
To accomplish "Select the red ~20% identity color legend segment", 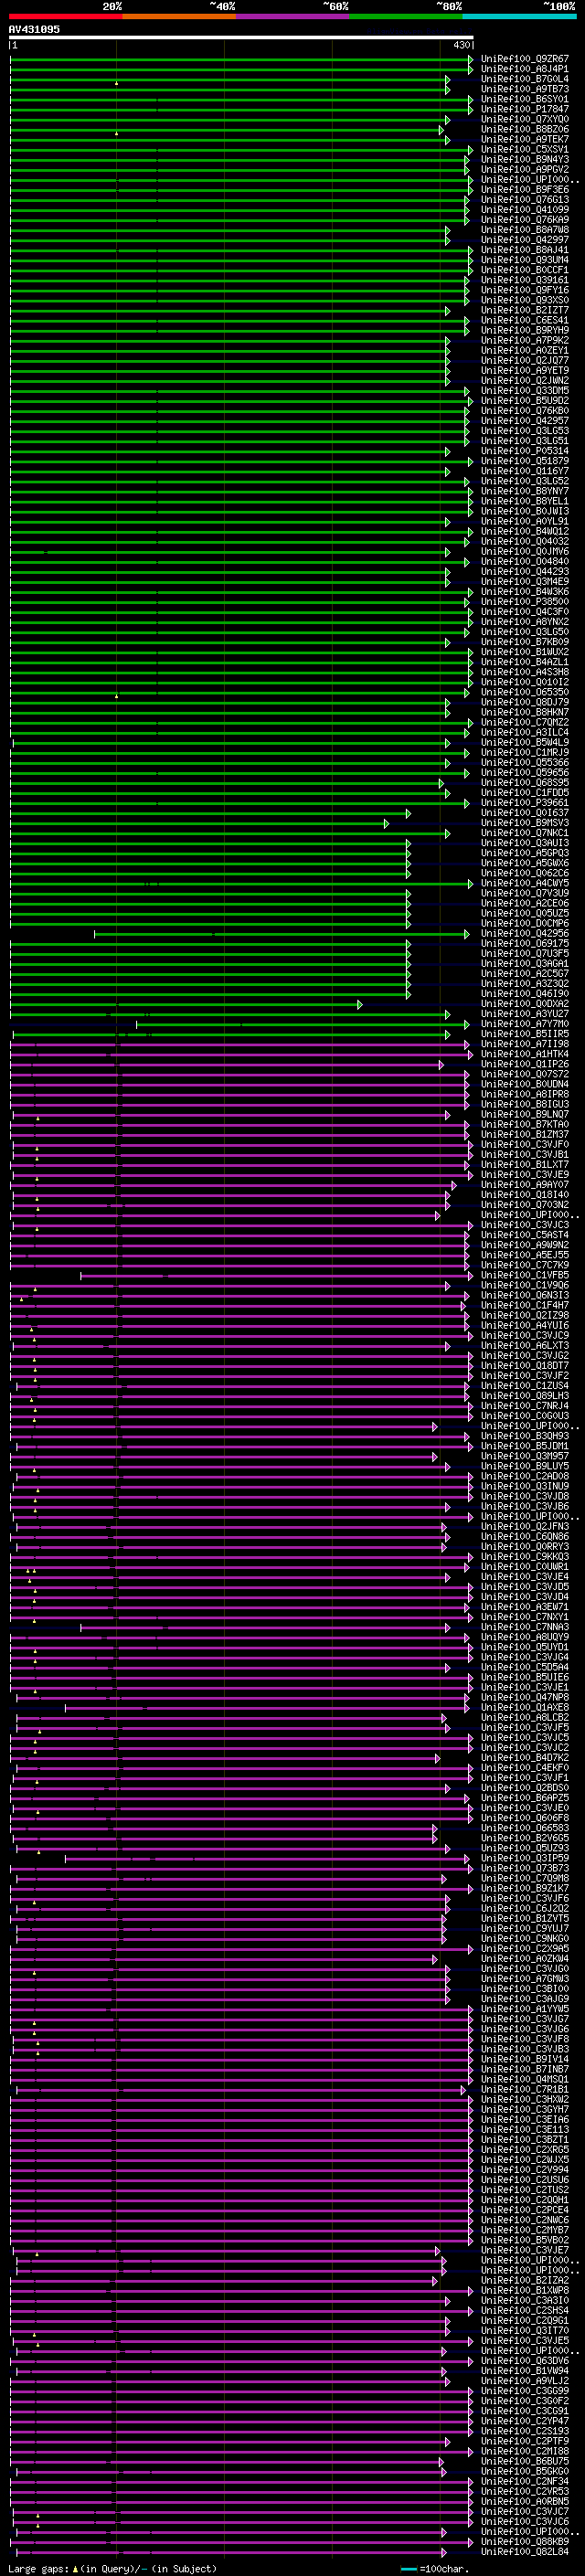I will tap(65, 16).
